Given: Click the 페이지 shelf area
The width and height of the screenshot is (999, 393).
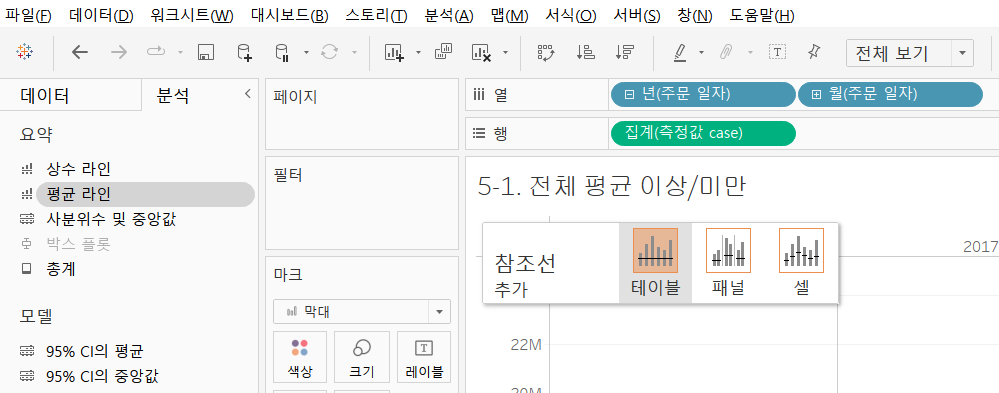Looking at the screenshot, I should (362, 114).
